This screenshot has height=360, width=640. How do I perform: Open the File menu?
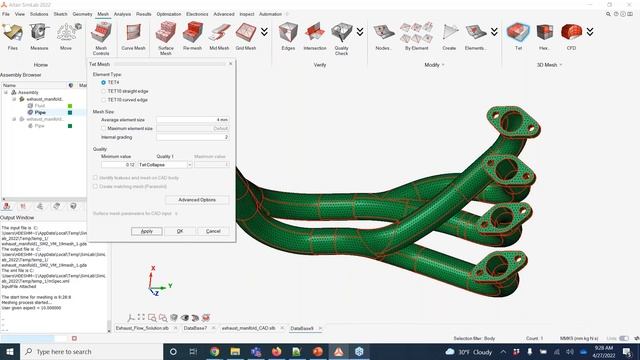[6, 14]
